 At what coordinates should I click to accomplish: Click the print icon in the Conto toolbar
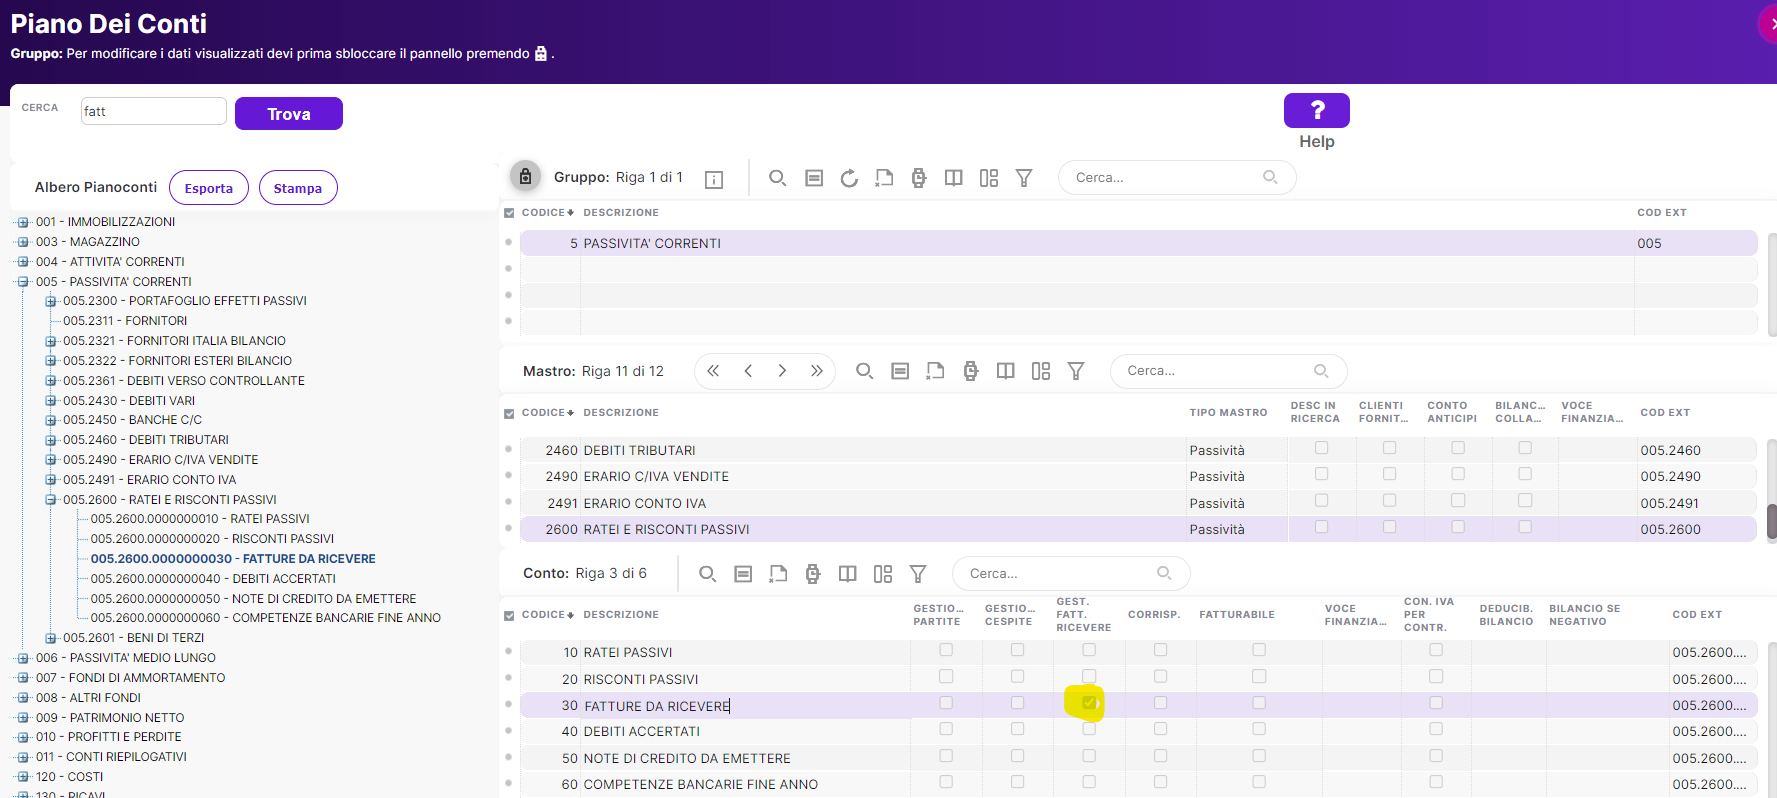pyautogui.click(x=813, y=574)
